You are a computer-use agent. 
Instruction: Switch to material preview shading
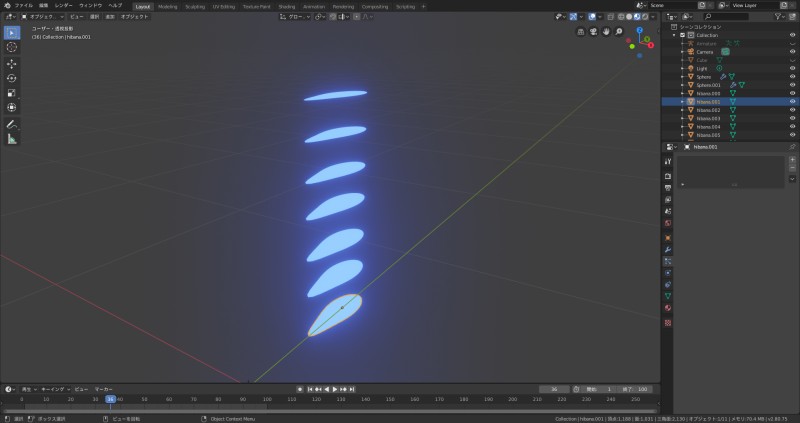coord(637,17)
